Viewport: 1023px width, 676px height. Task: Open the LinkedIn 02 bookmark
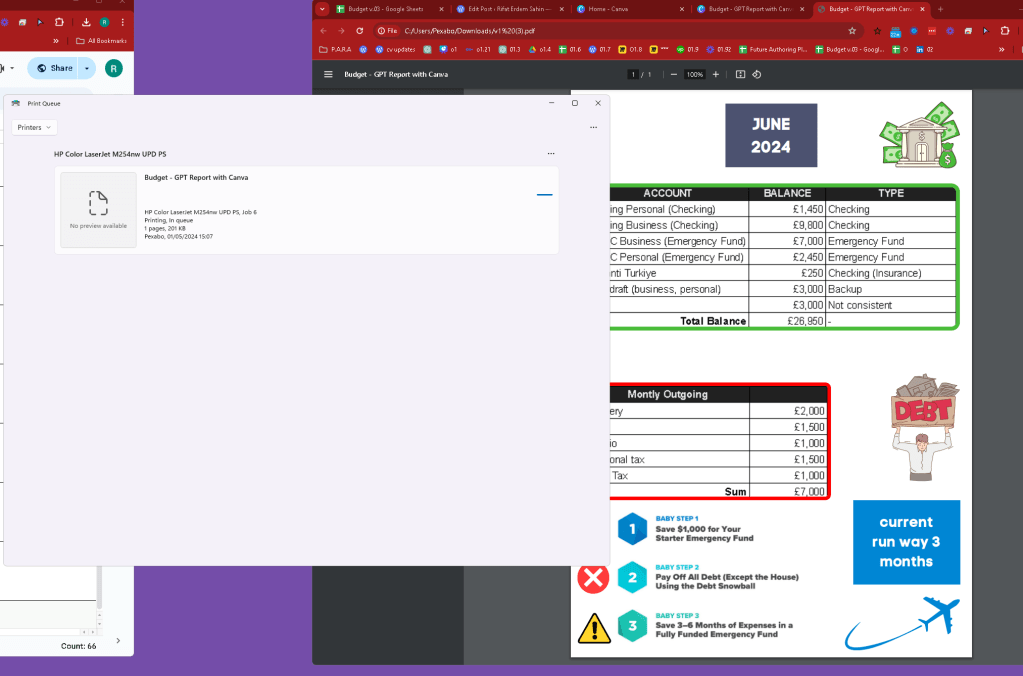[924, 50]
